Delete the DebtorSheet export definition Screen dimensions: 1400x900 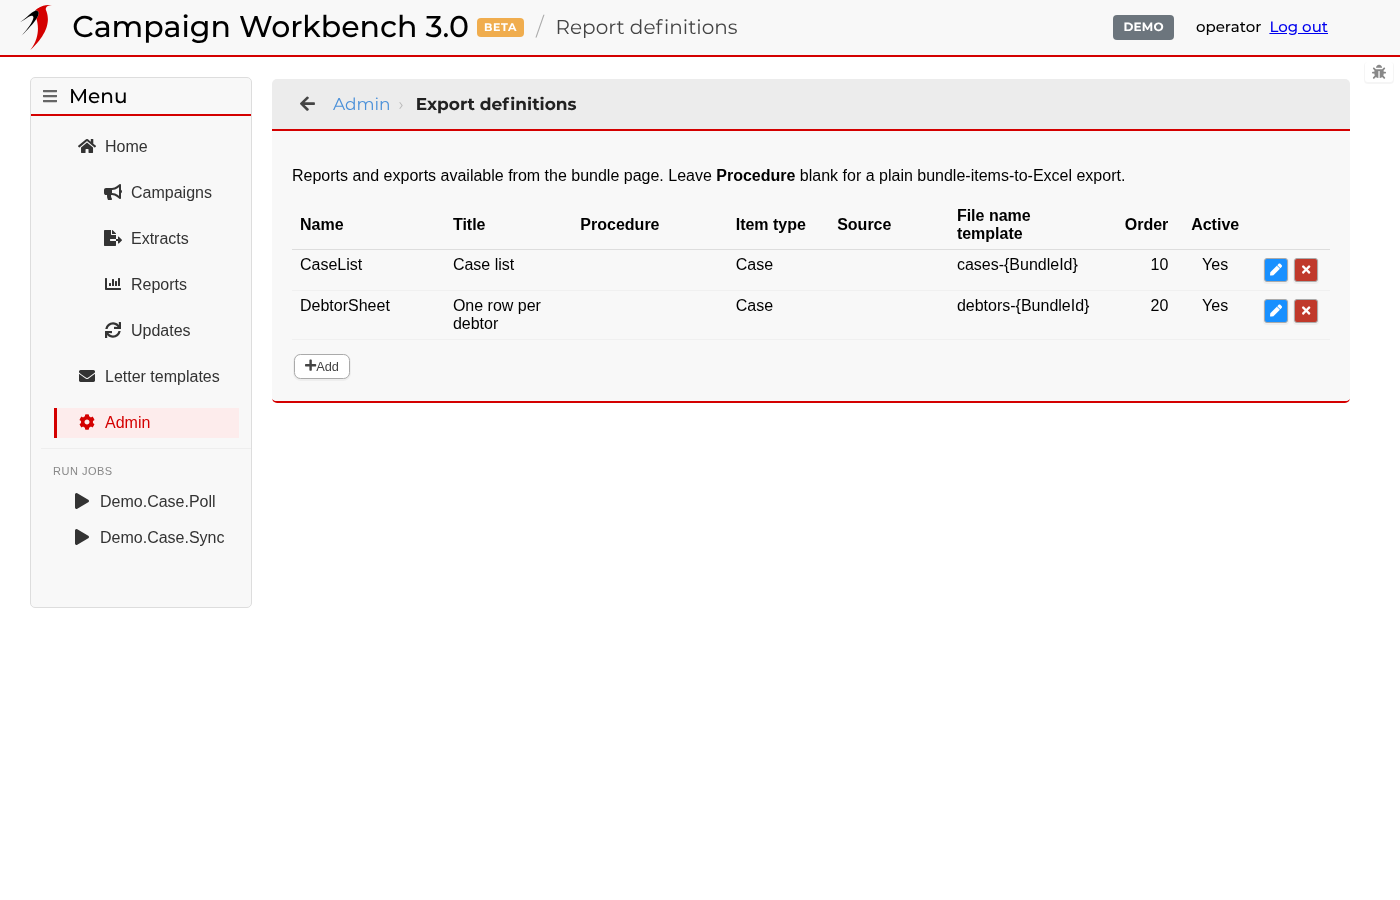[x=1306, y=311]
